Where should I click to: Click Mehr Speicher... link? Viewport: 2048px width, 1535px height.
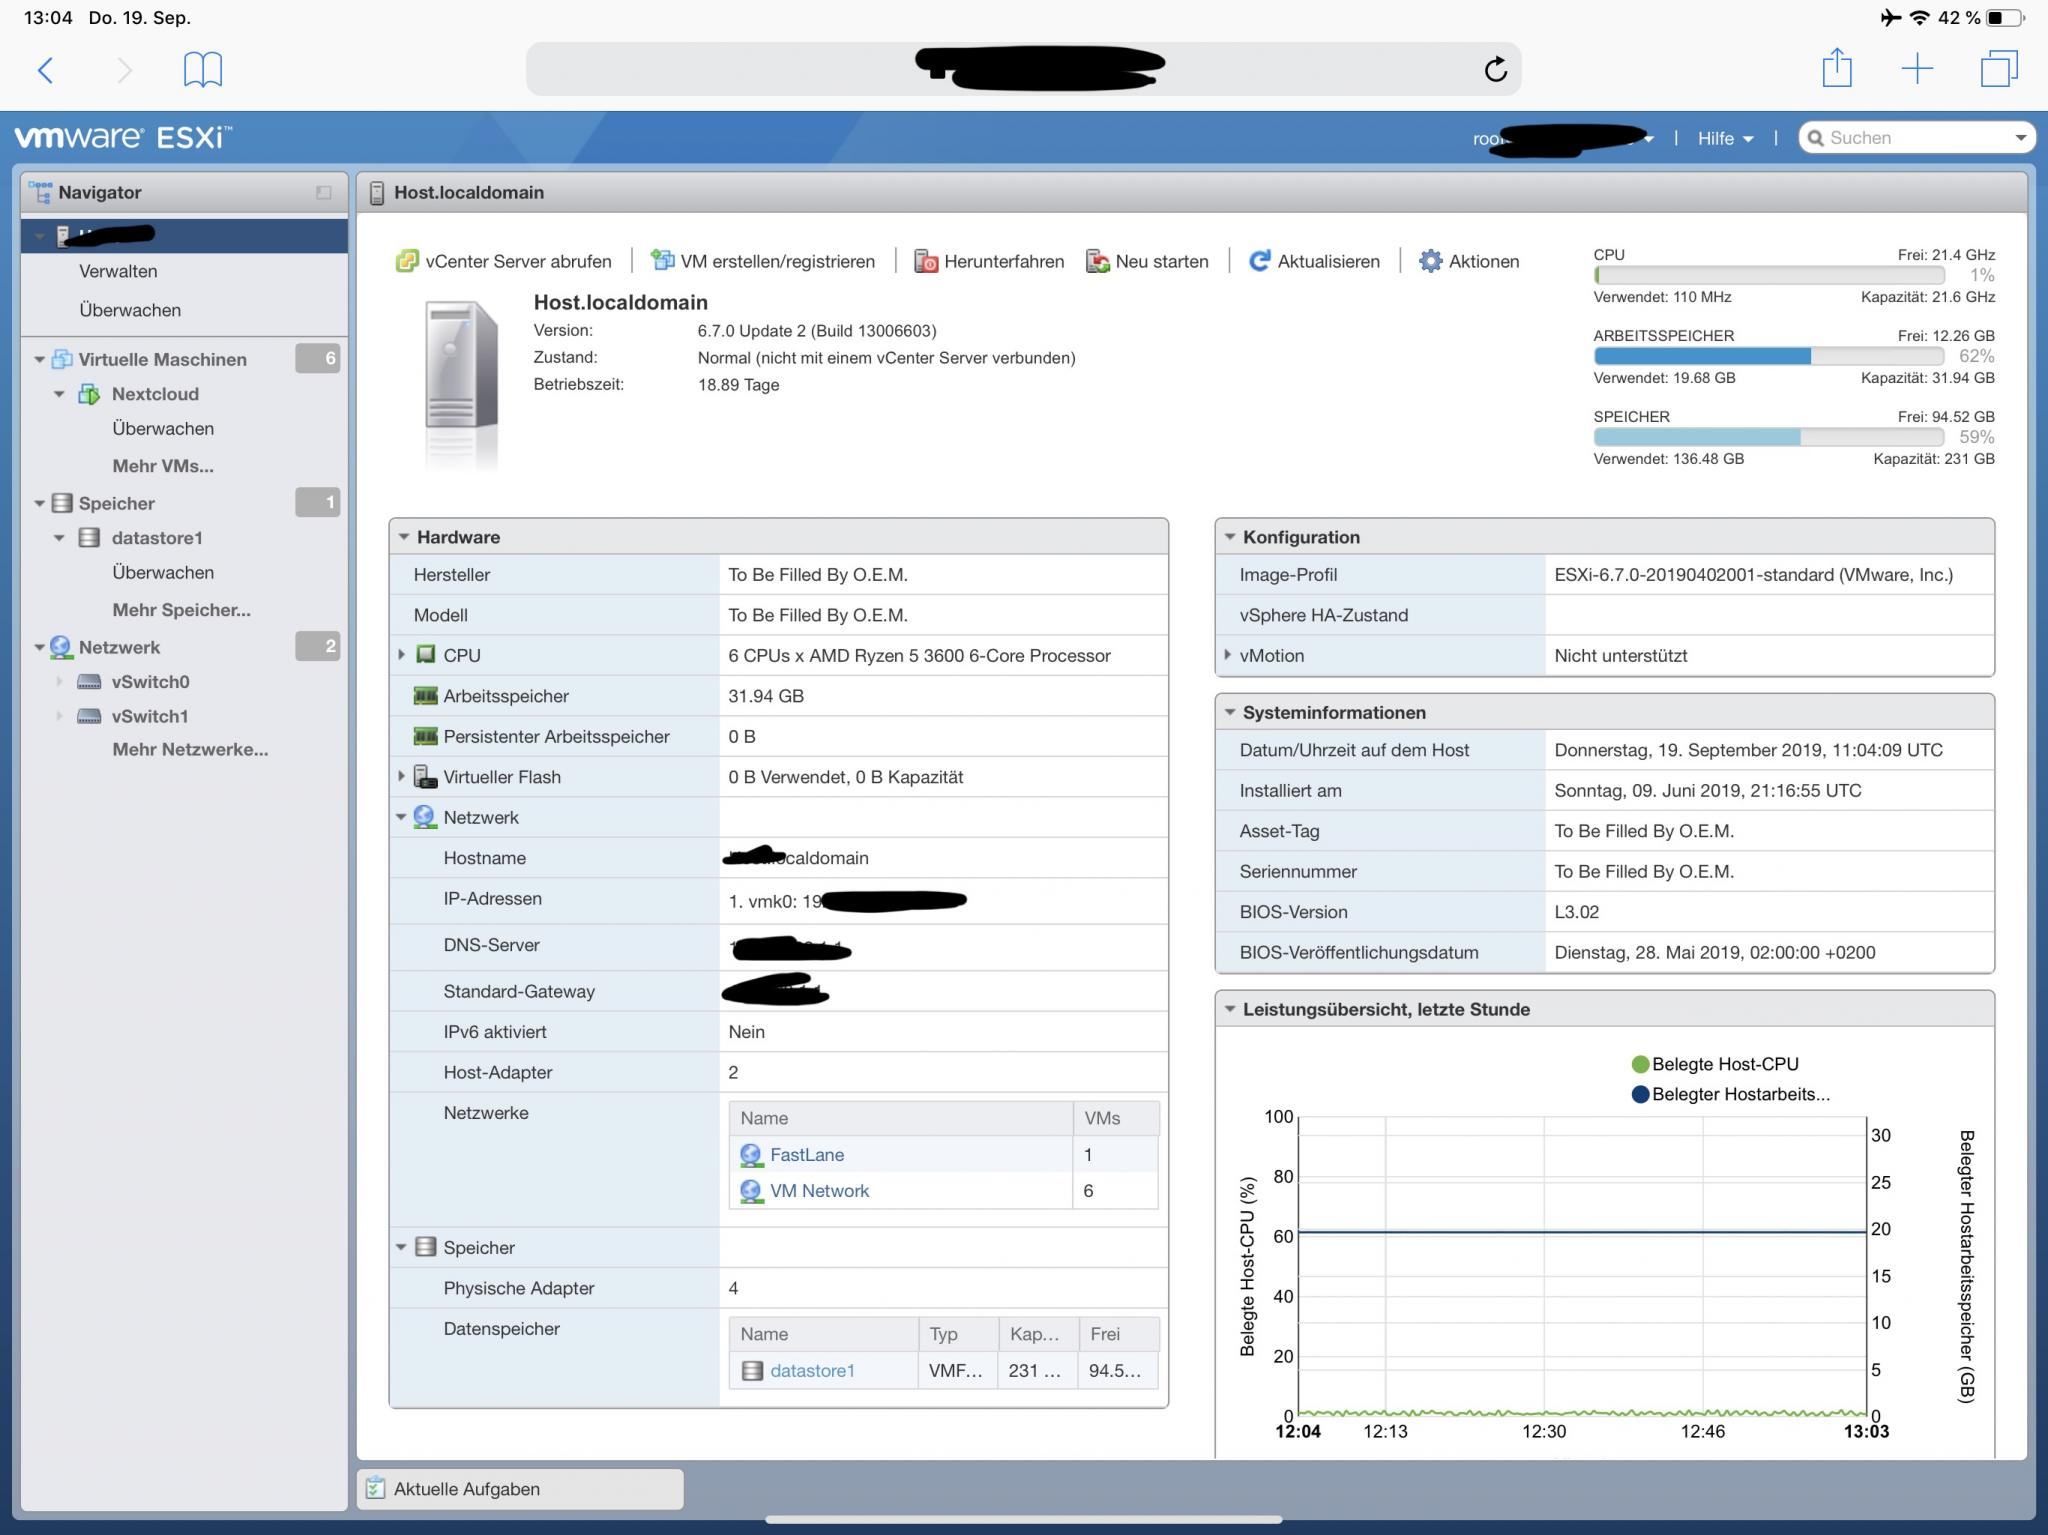[x=181, y=610]
